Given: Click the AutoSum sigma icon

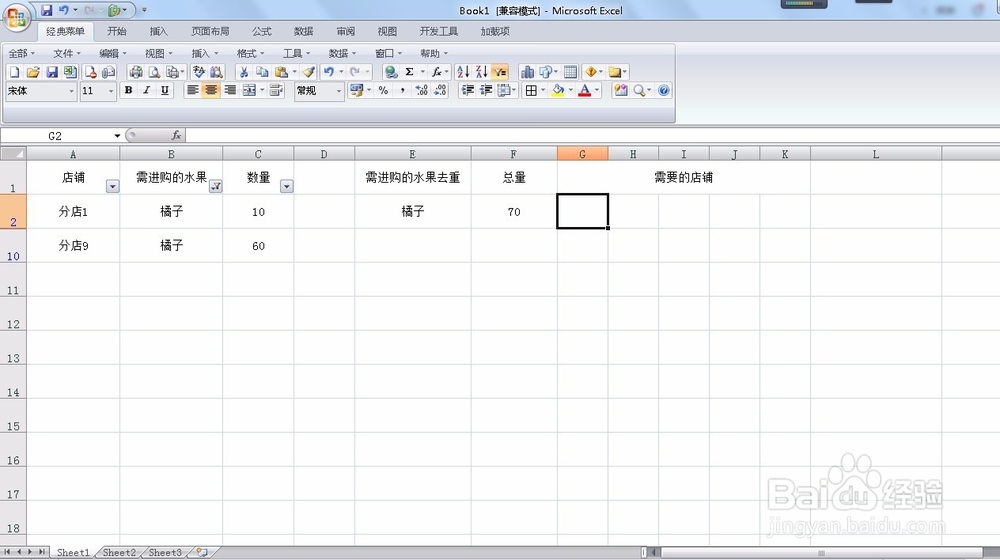Looking at the screenshot, I should (409, 72).
